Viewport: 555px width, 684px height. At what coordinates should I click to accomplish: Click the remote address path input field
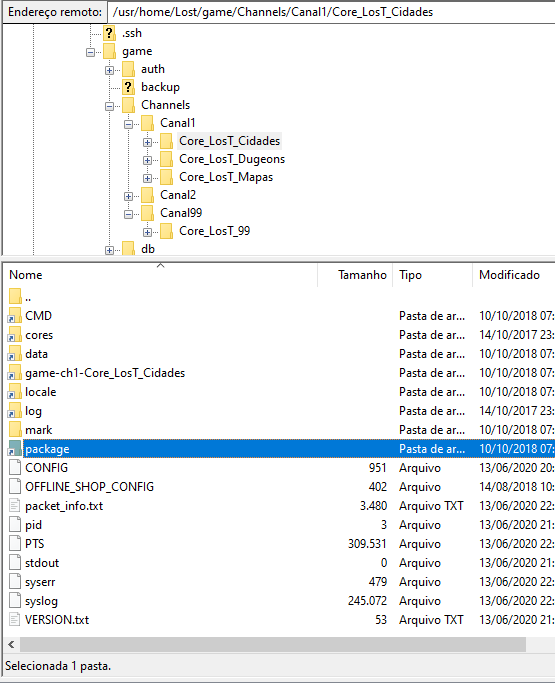(332, 12)
